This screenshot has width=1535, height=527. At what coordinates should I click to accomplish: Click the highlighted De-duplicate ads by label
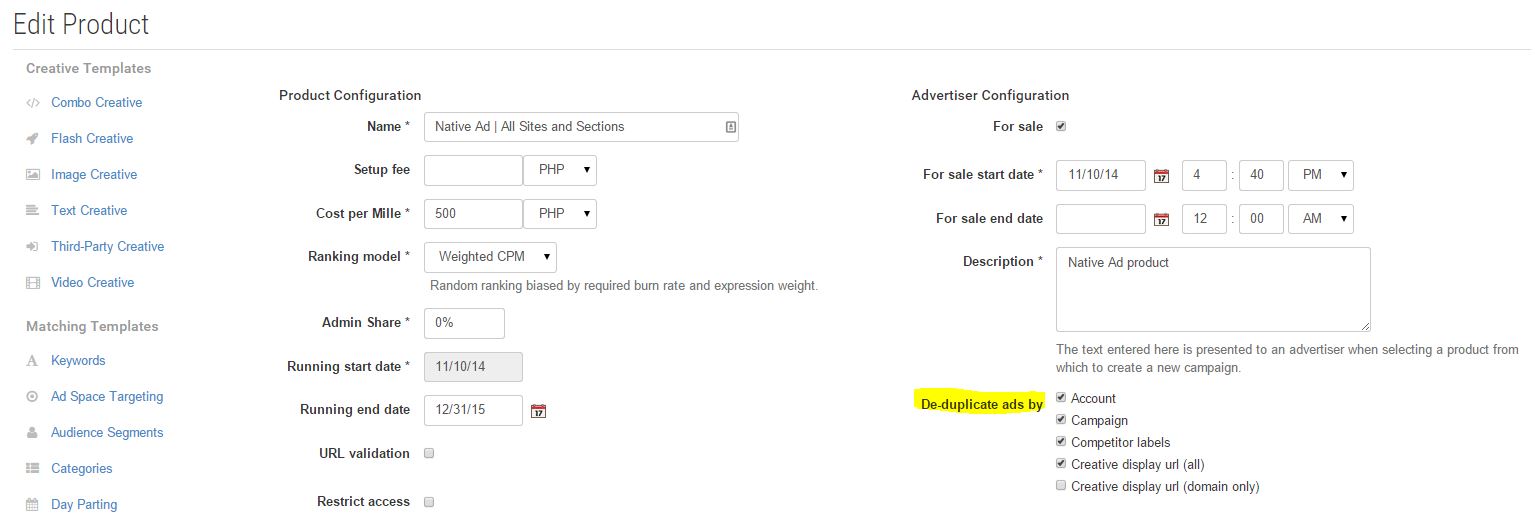click(x=981, y=404)
